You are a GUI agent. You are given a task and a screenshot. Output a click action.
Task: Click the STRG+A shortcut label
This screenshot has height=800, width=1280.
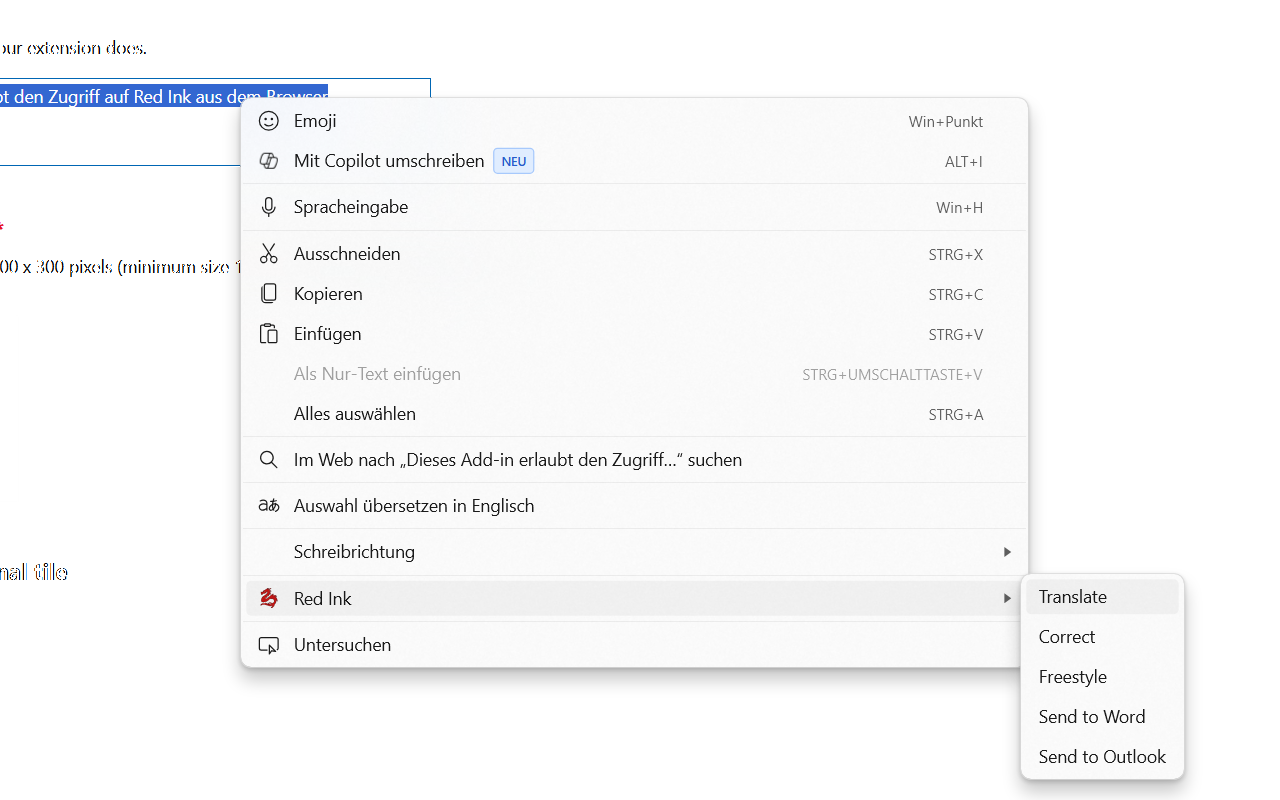point(955,414)
